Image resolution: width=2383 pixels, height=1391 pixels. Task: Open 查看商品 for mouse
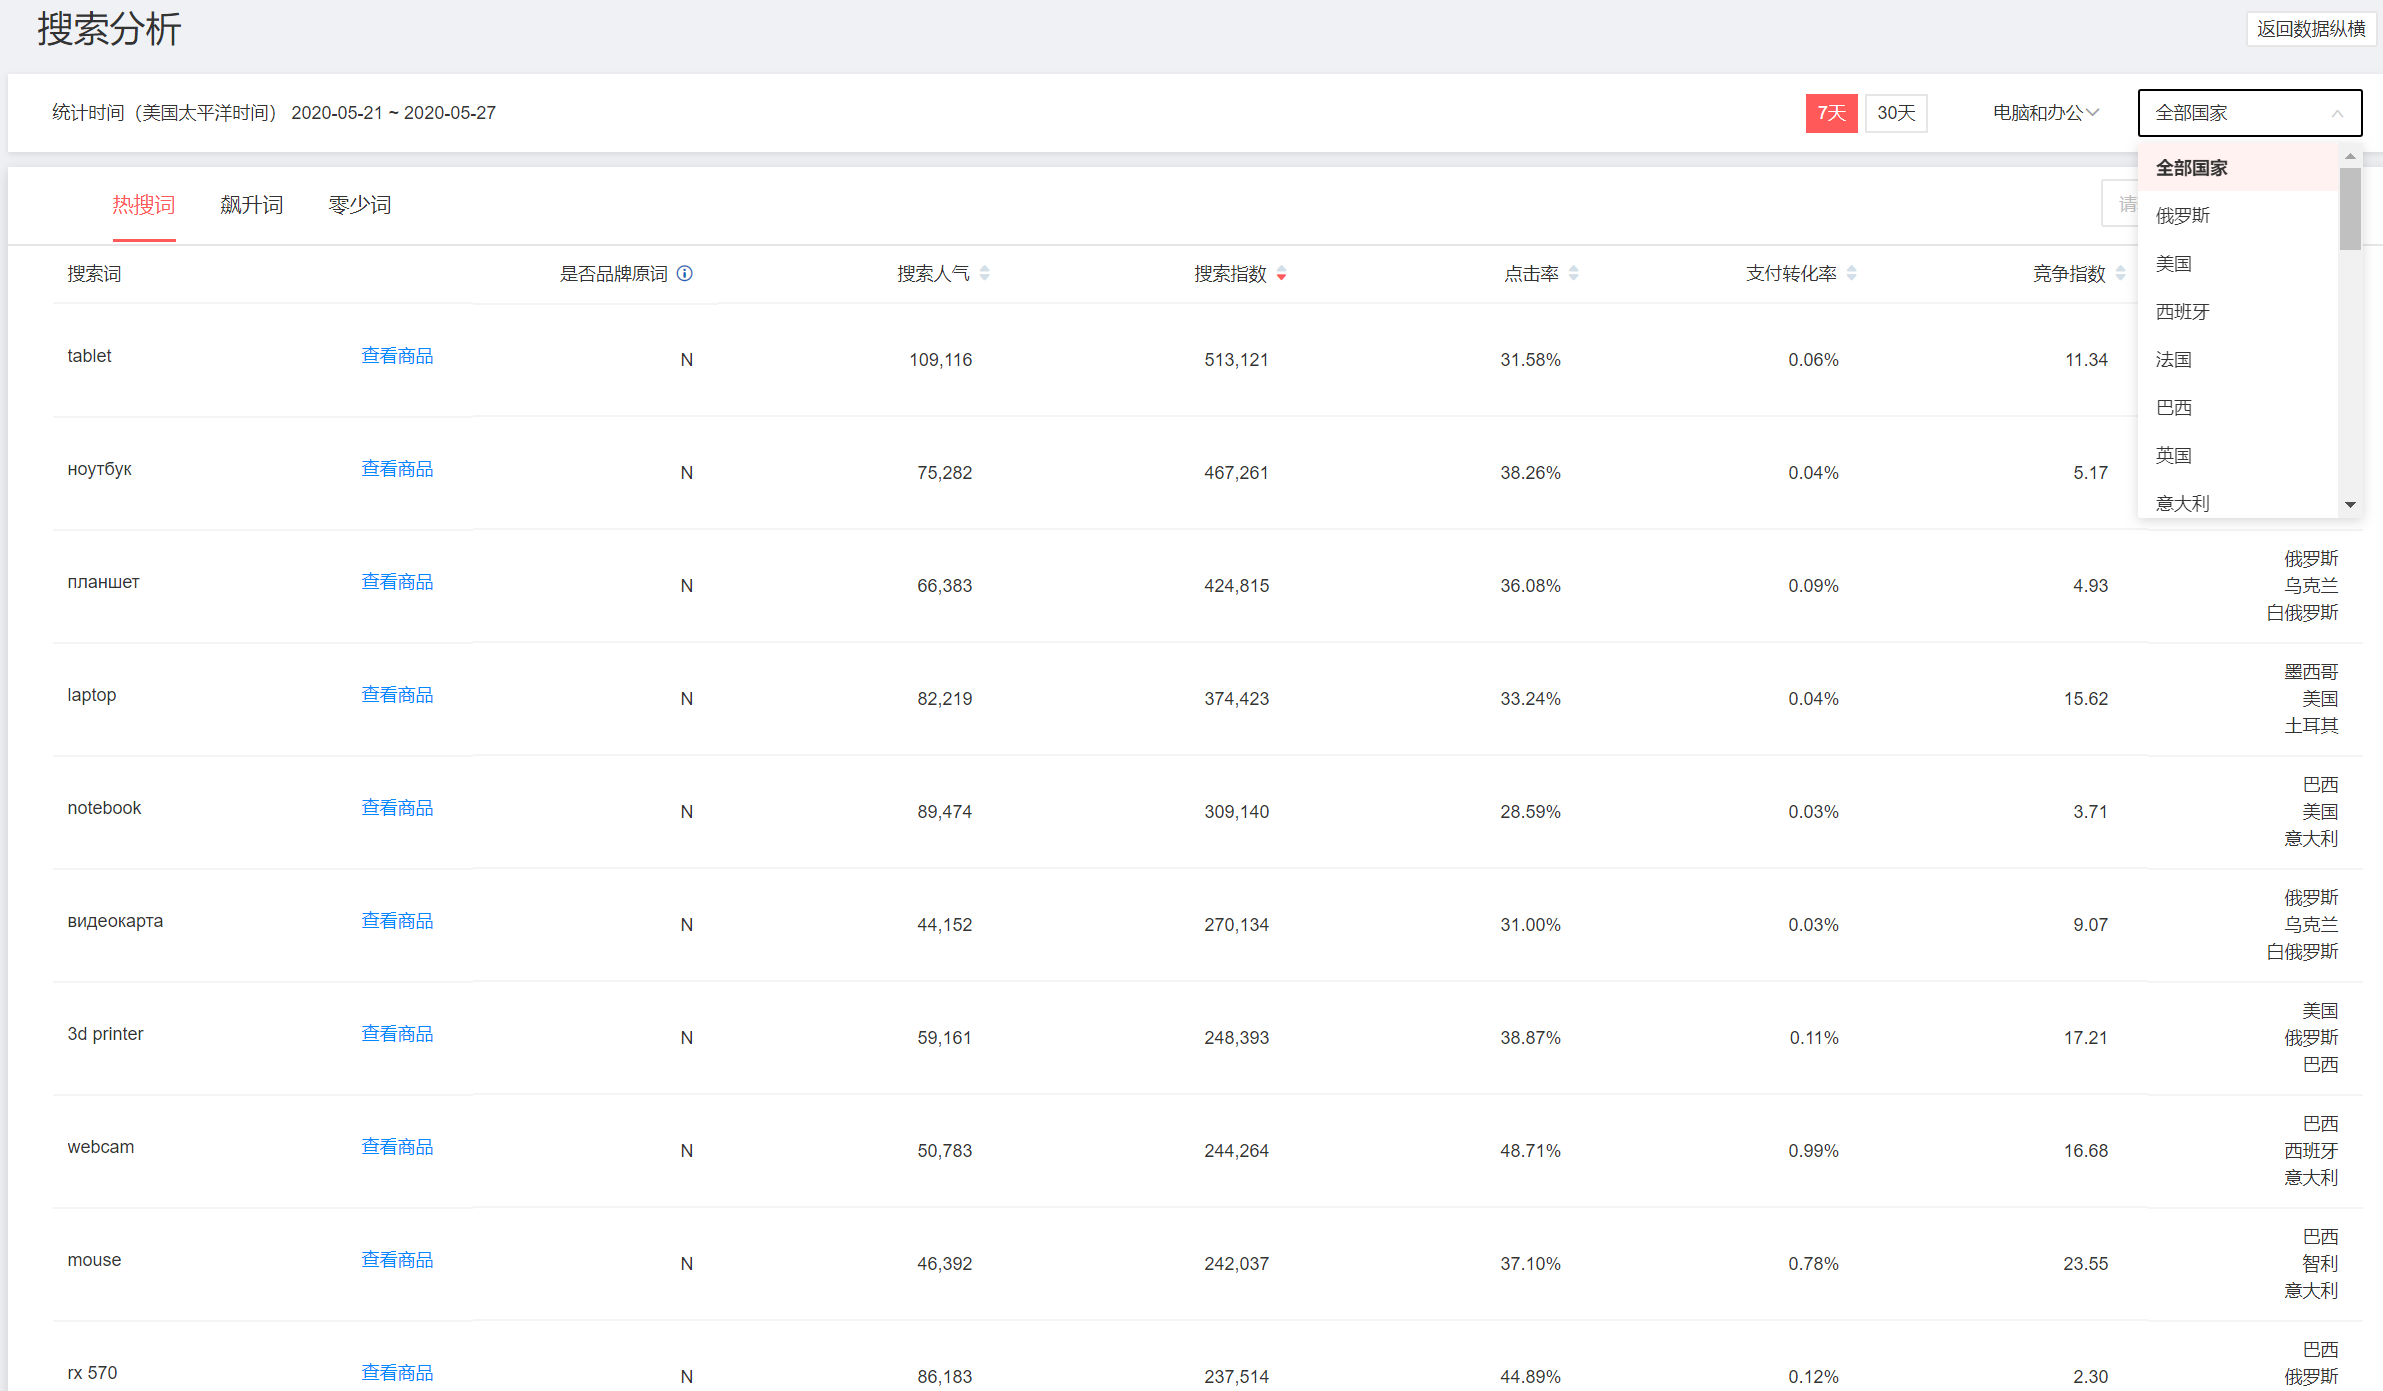[397, 1260]
